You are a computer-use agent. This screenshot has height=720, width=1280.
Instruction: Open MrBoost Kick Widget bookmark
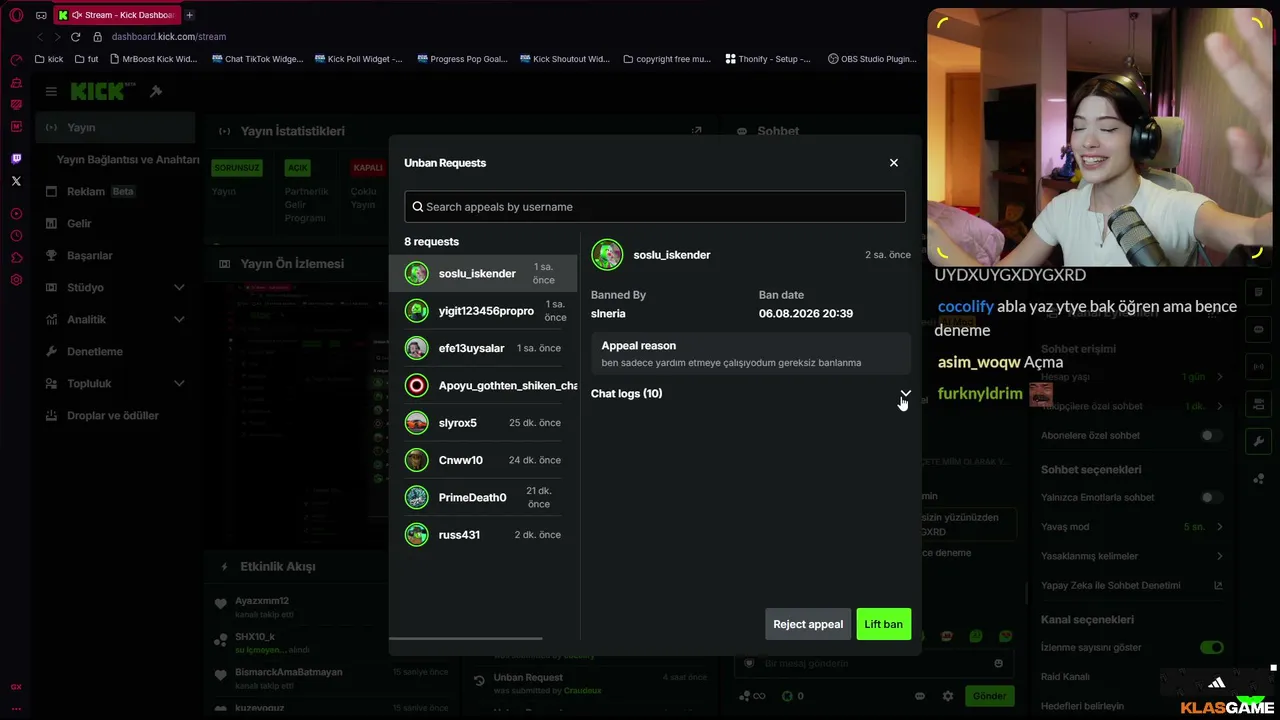click(x=153, y=59)
